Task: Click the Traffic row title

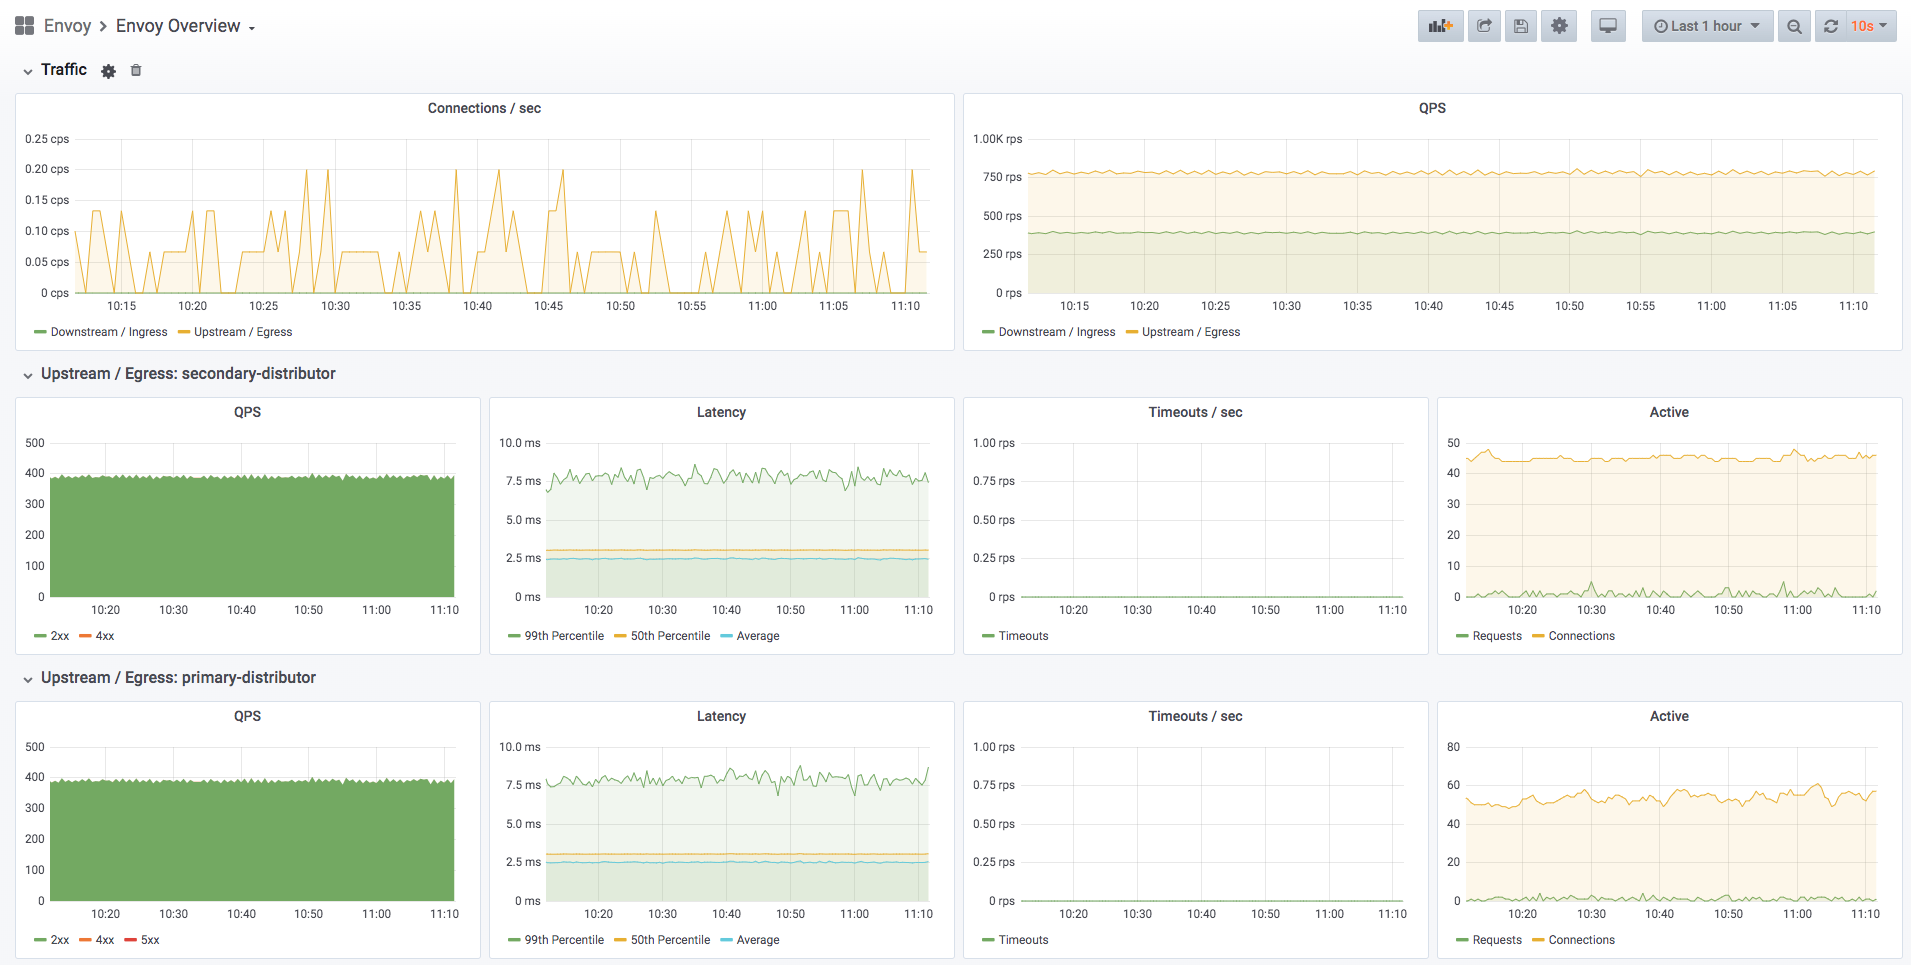Action: coord(64,70)
